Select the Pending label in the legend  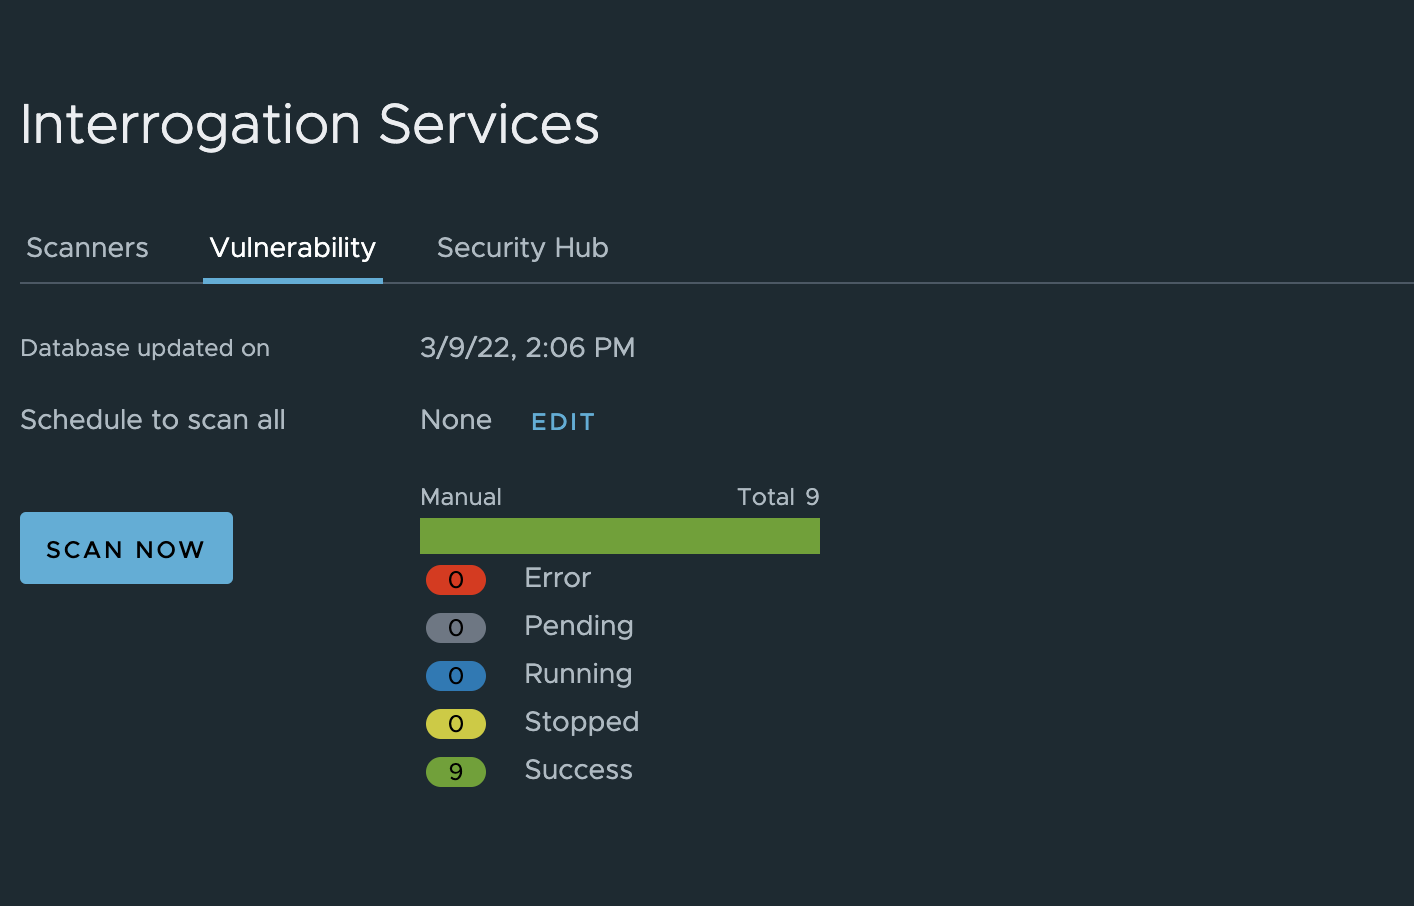(578, 625)
